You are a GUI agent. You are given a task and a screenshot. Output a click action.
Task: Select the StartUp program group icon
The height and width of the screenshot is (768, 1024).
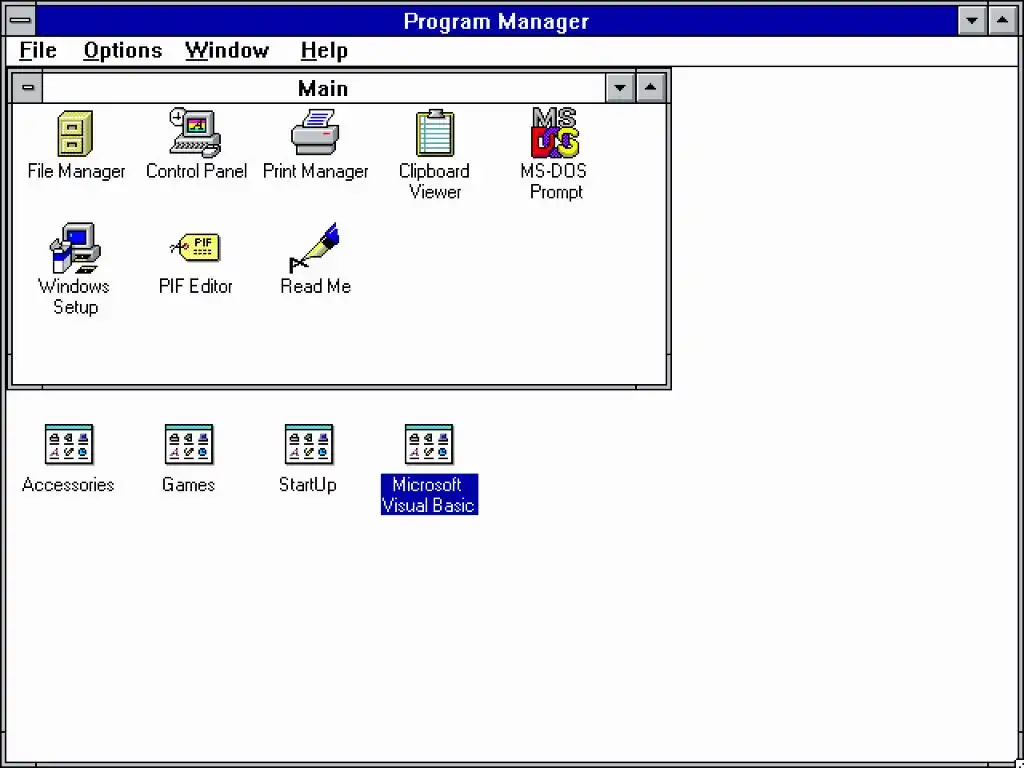tap(309, 444)
